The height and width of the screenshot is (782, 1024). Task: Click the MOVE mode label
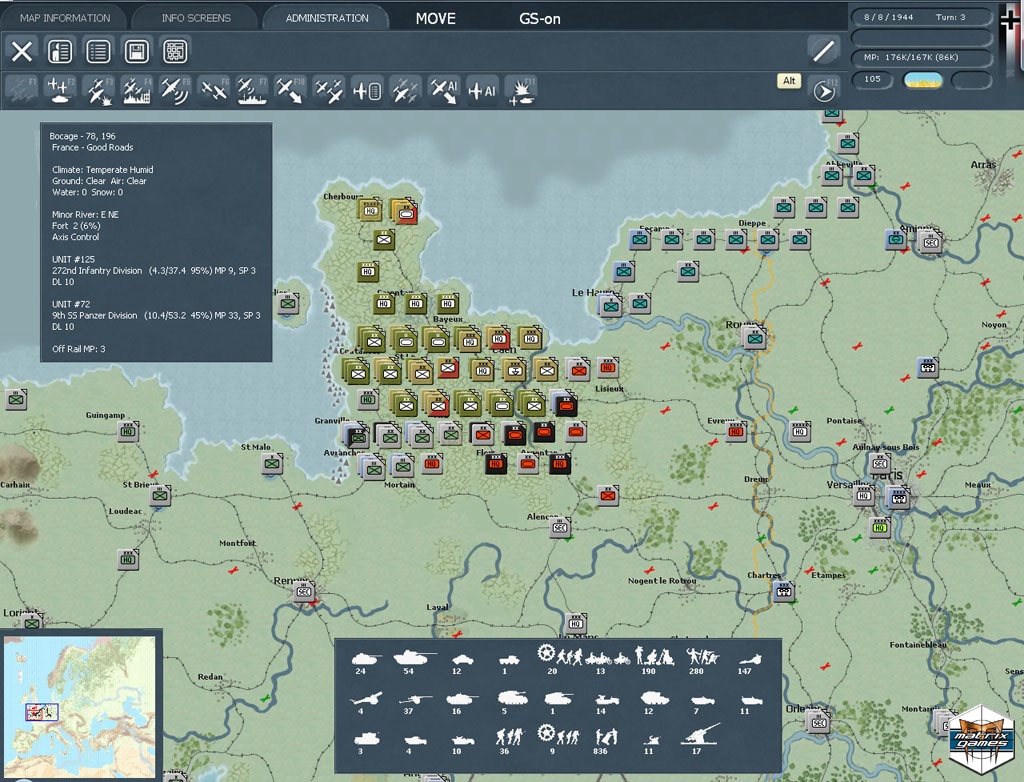click(x=435, y=18)
